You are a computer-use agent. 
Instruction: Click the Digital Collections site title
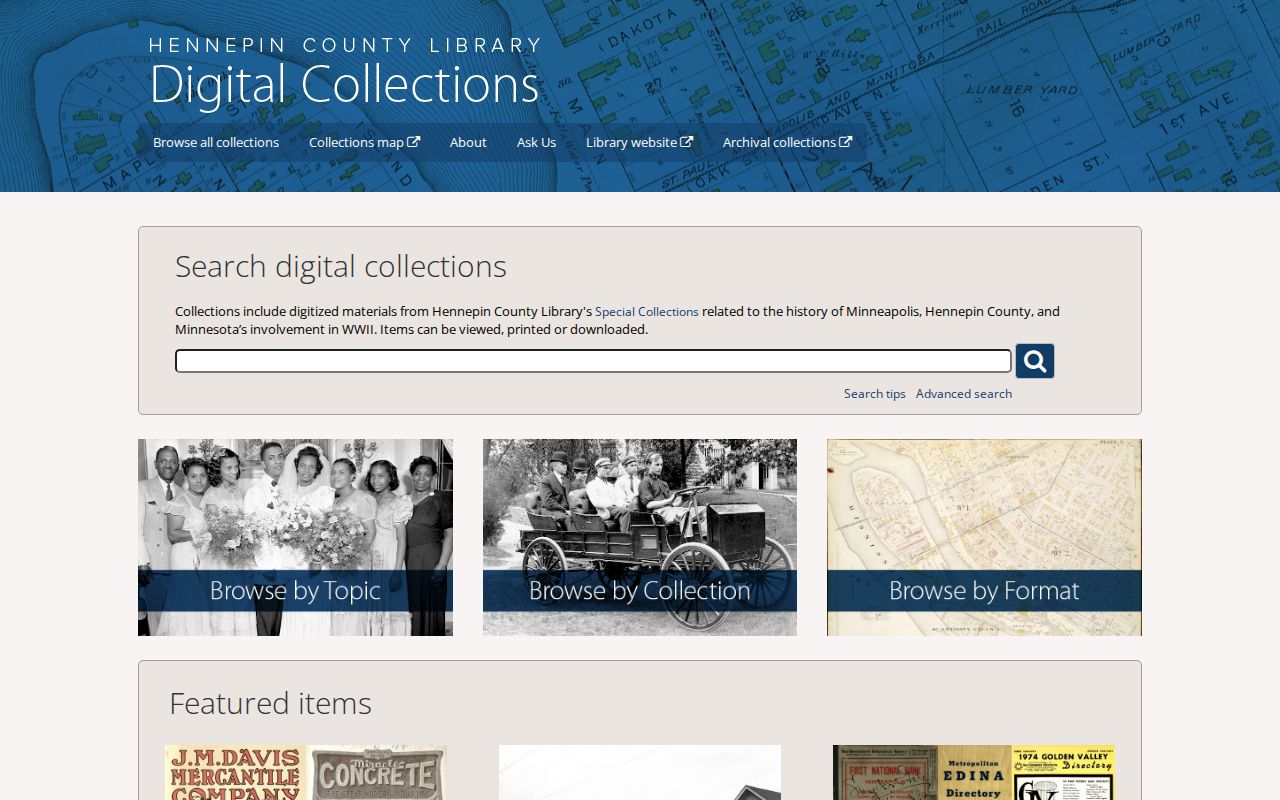click(x=344, y=84)
